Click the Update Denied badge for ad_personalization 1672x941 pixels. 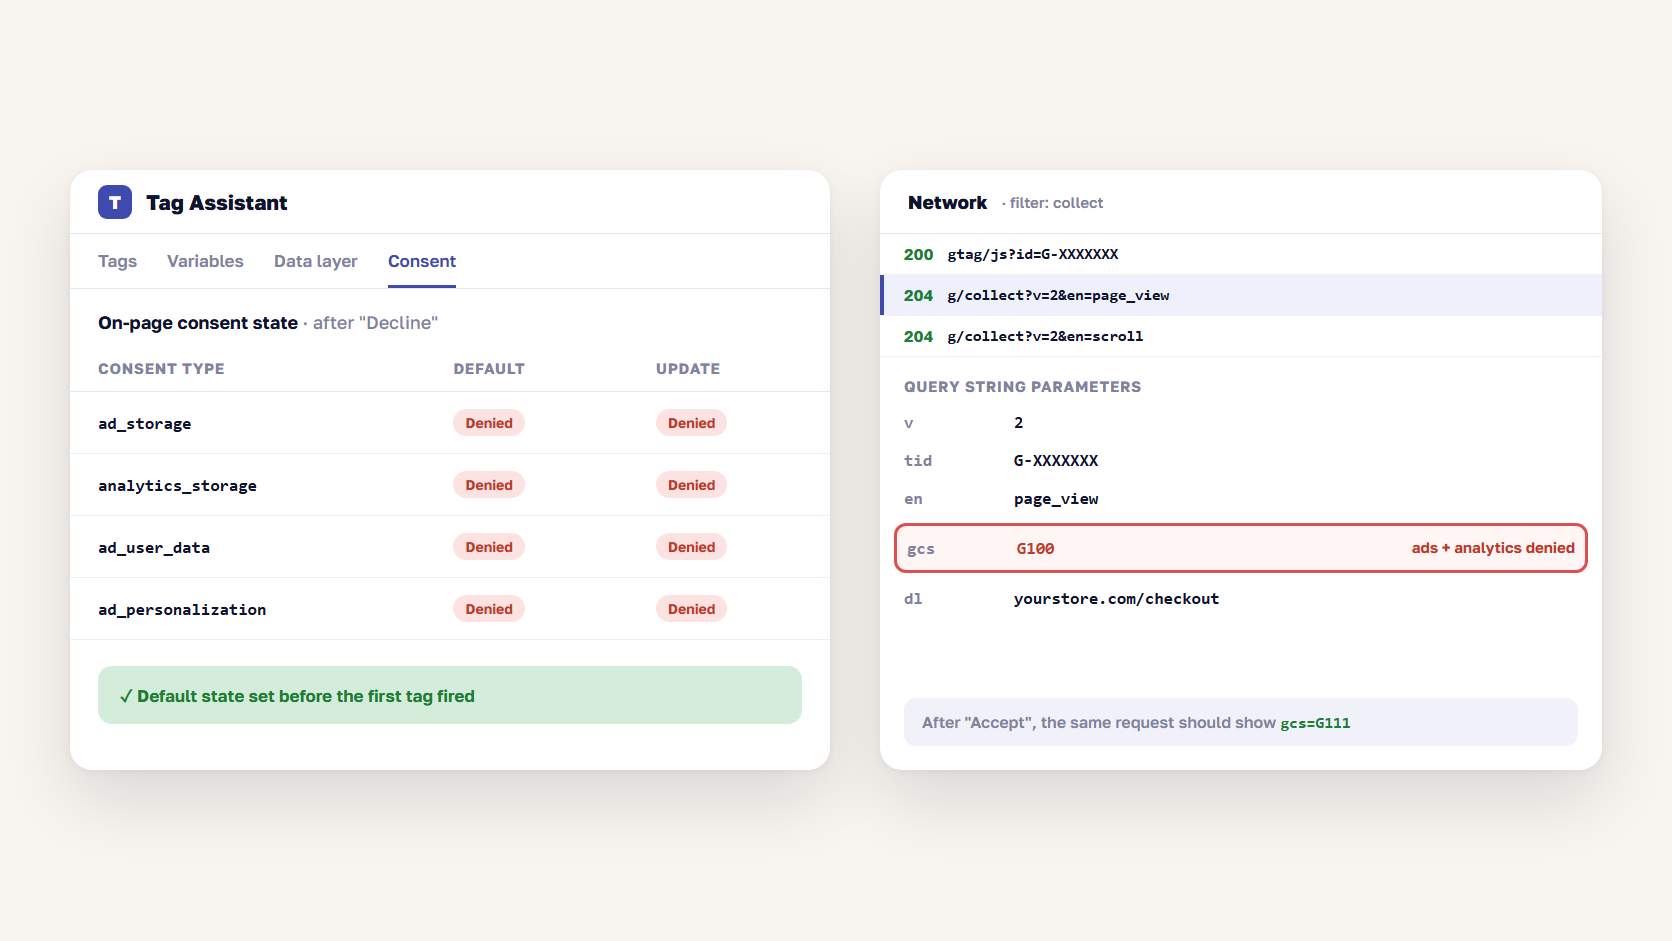pos(691,609)
